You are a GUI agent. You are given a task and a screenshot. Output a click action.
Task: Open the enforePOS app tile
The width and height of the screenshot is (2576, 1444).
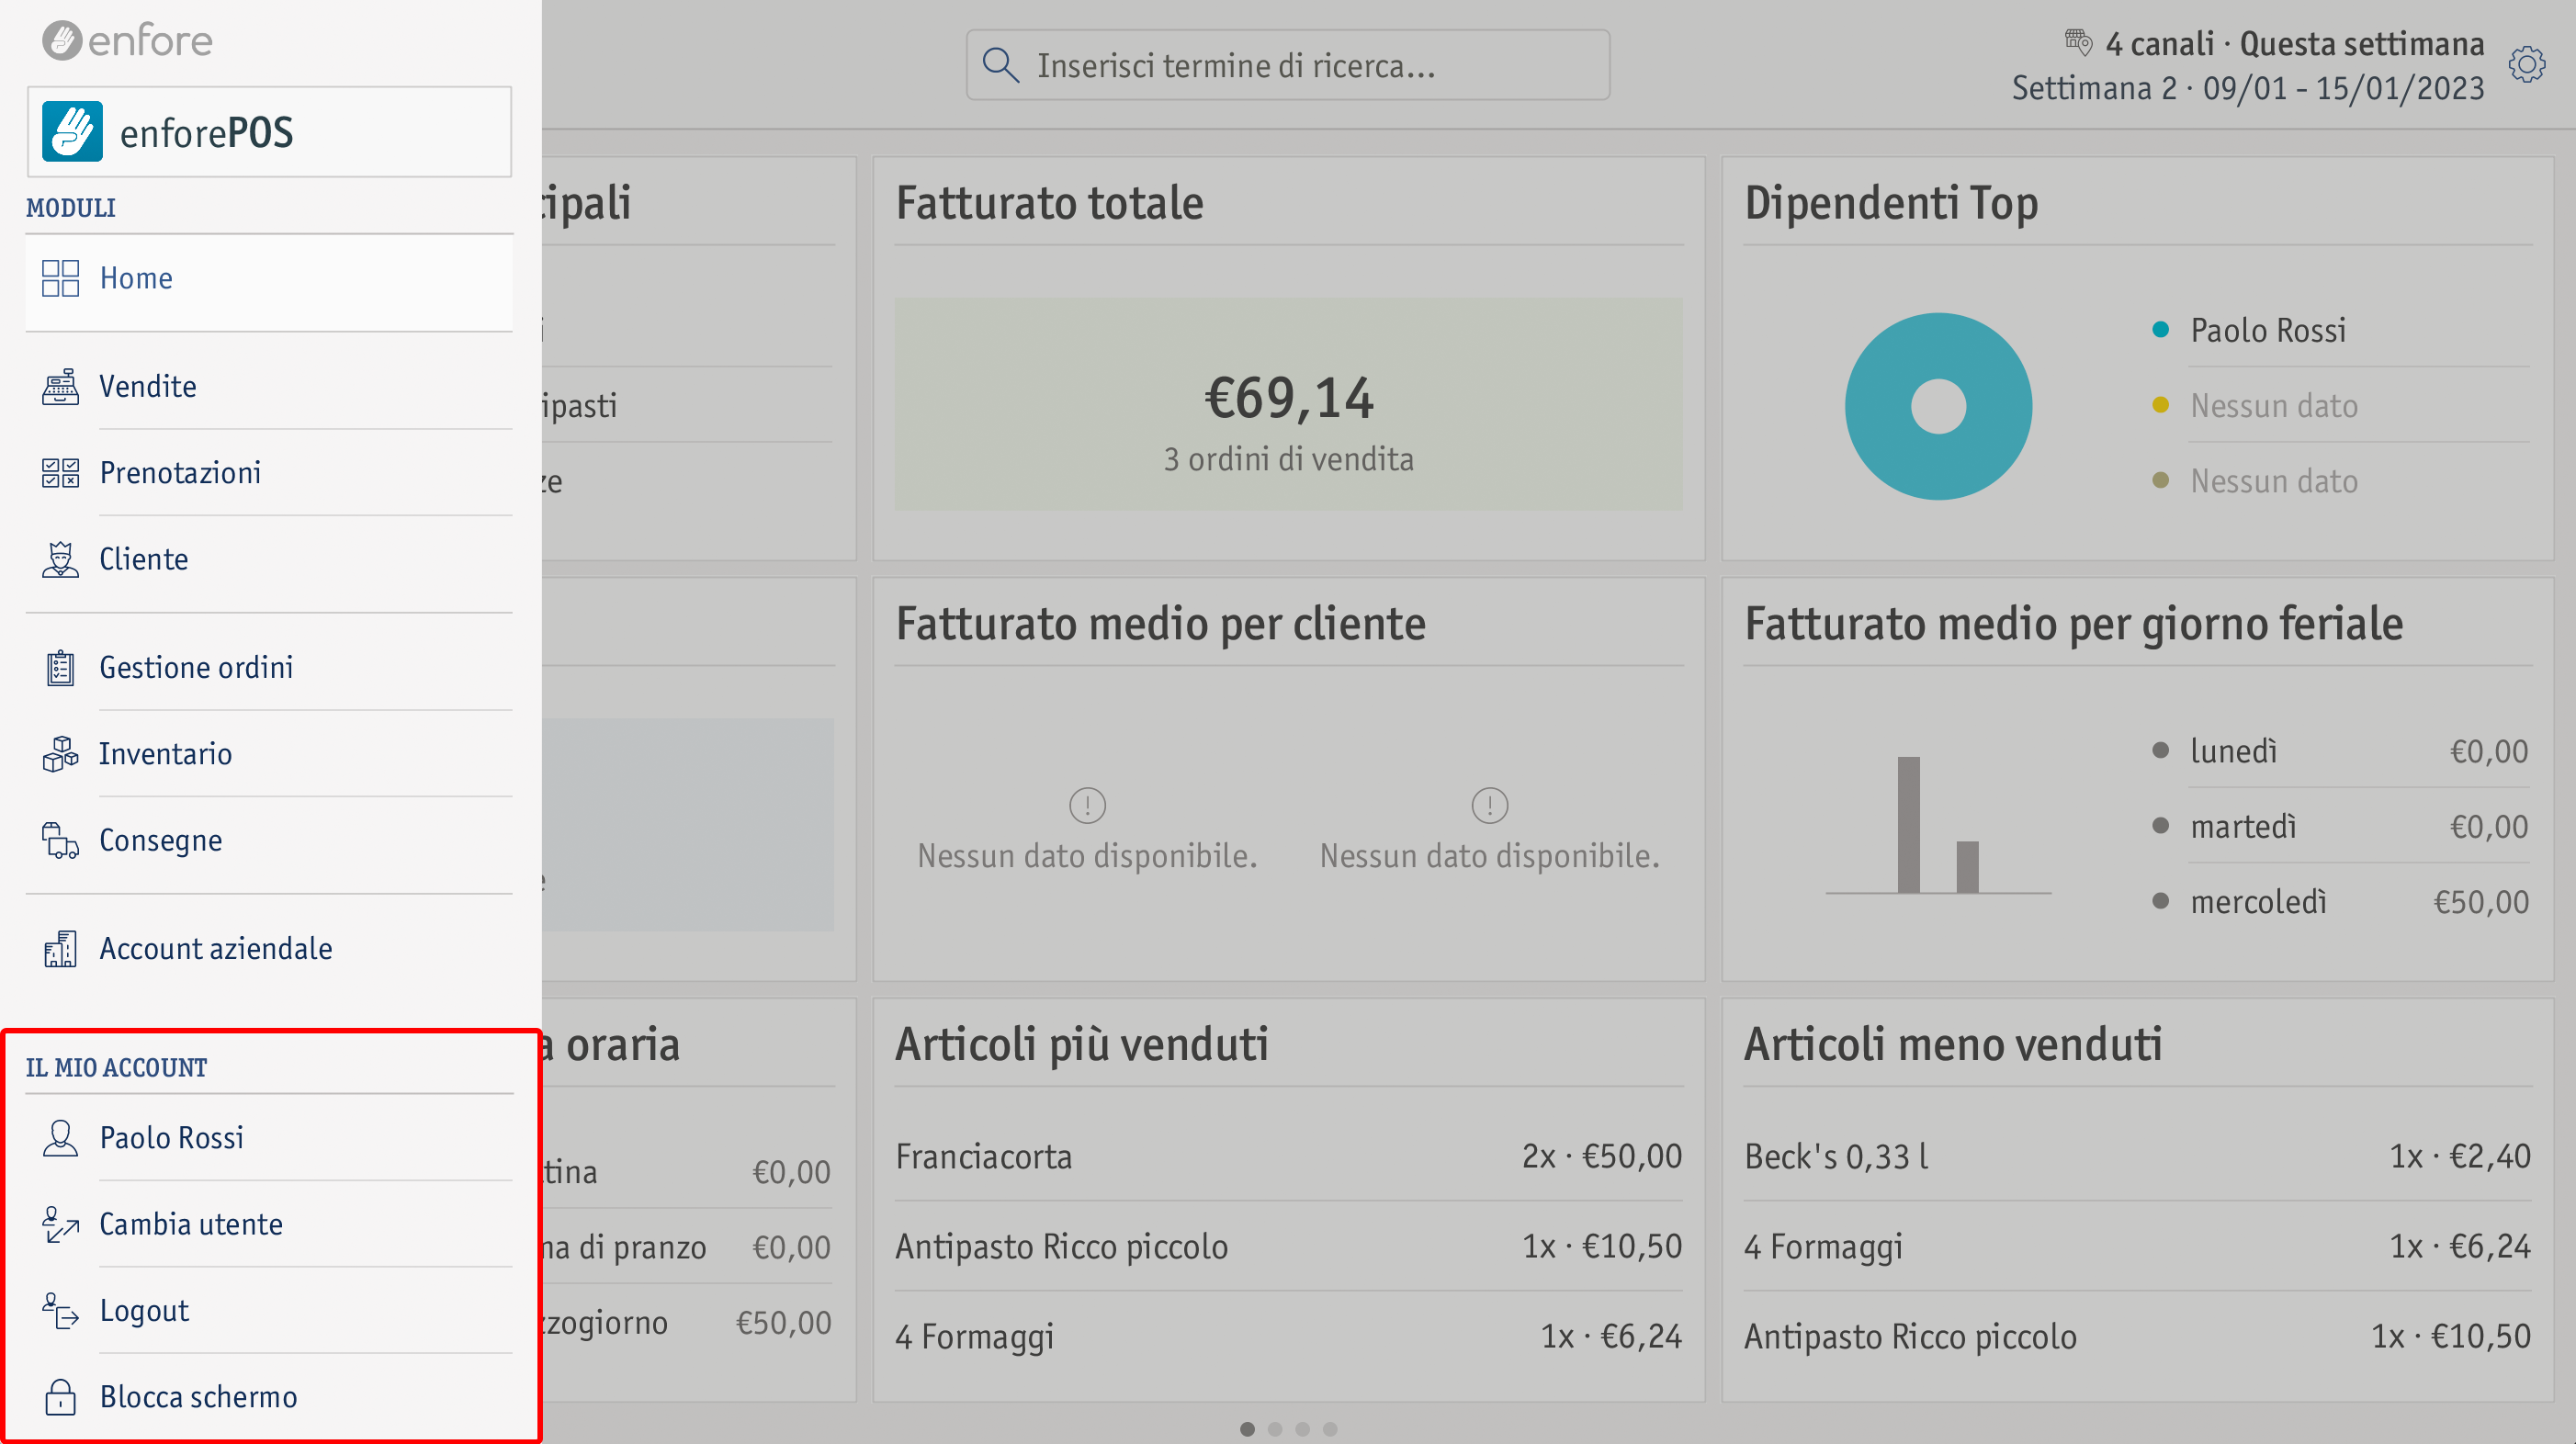coord(269,132)
